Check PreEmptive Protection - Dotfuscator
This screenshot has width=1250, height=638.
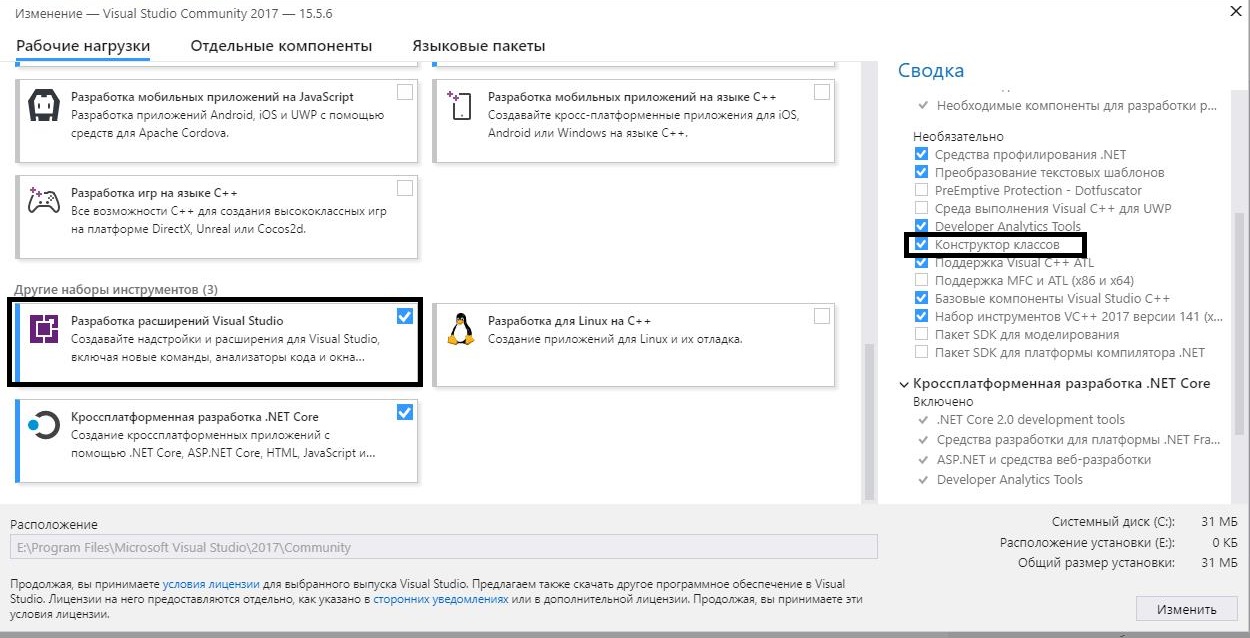tap(921, 190)
